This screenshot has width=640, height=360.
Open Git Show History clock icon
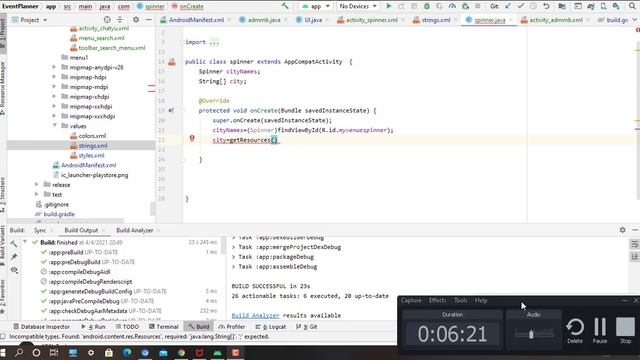click(533, 6)
